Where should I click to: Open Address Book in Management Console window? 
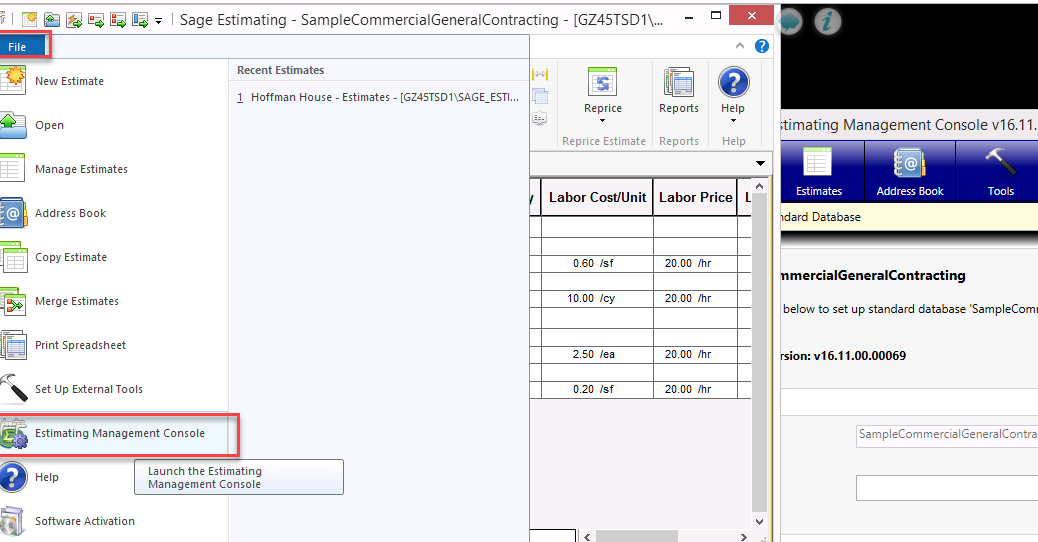click(910, 171)
